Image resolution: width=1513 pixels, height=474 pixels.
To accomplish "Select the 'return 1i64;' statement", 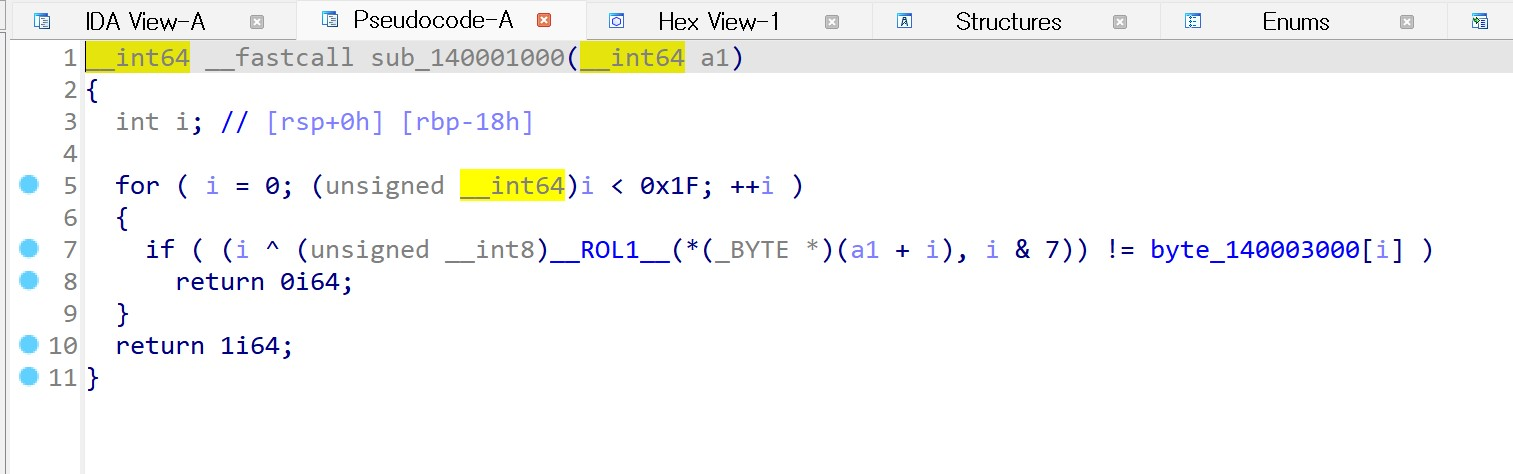I will pos(205,346).
